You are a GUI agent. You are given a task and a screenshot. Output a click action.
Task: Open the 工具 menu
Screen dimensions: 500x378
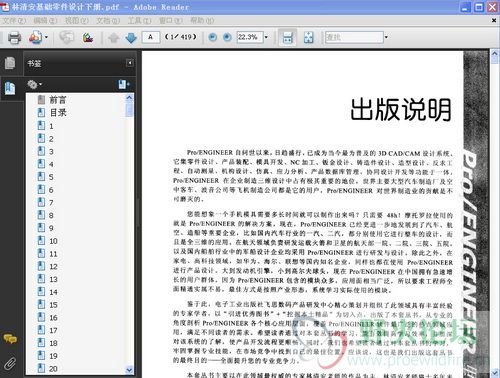point(139,21)
